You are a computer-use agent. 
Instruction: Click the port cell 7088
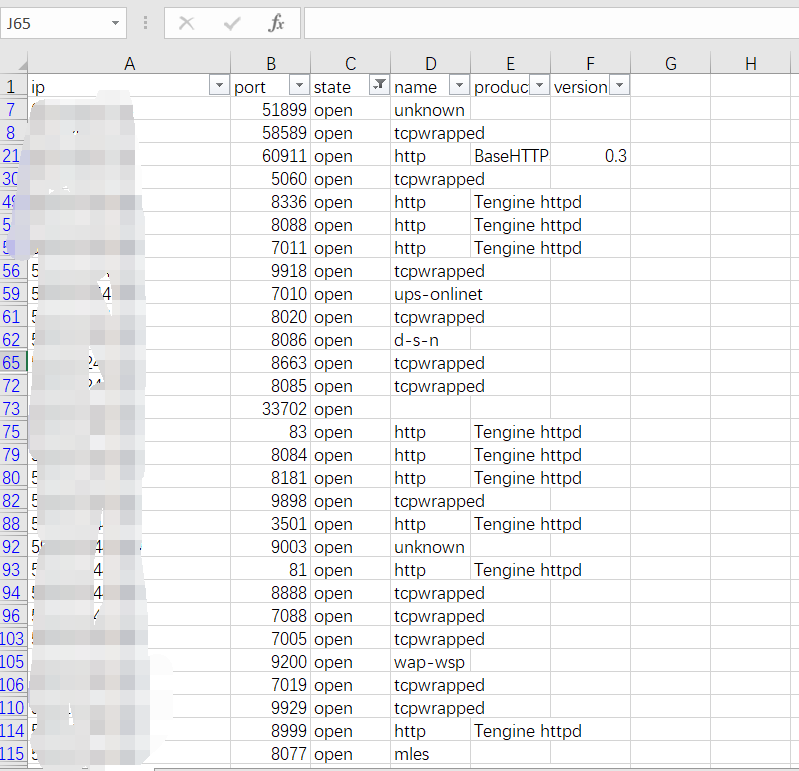click(x=271, y=616)
